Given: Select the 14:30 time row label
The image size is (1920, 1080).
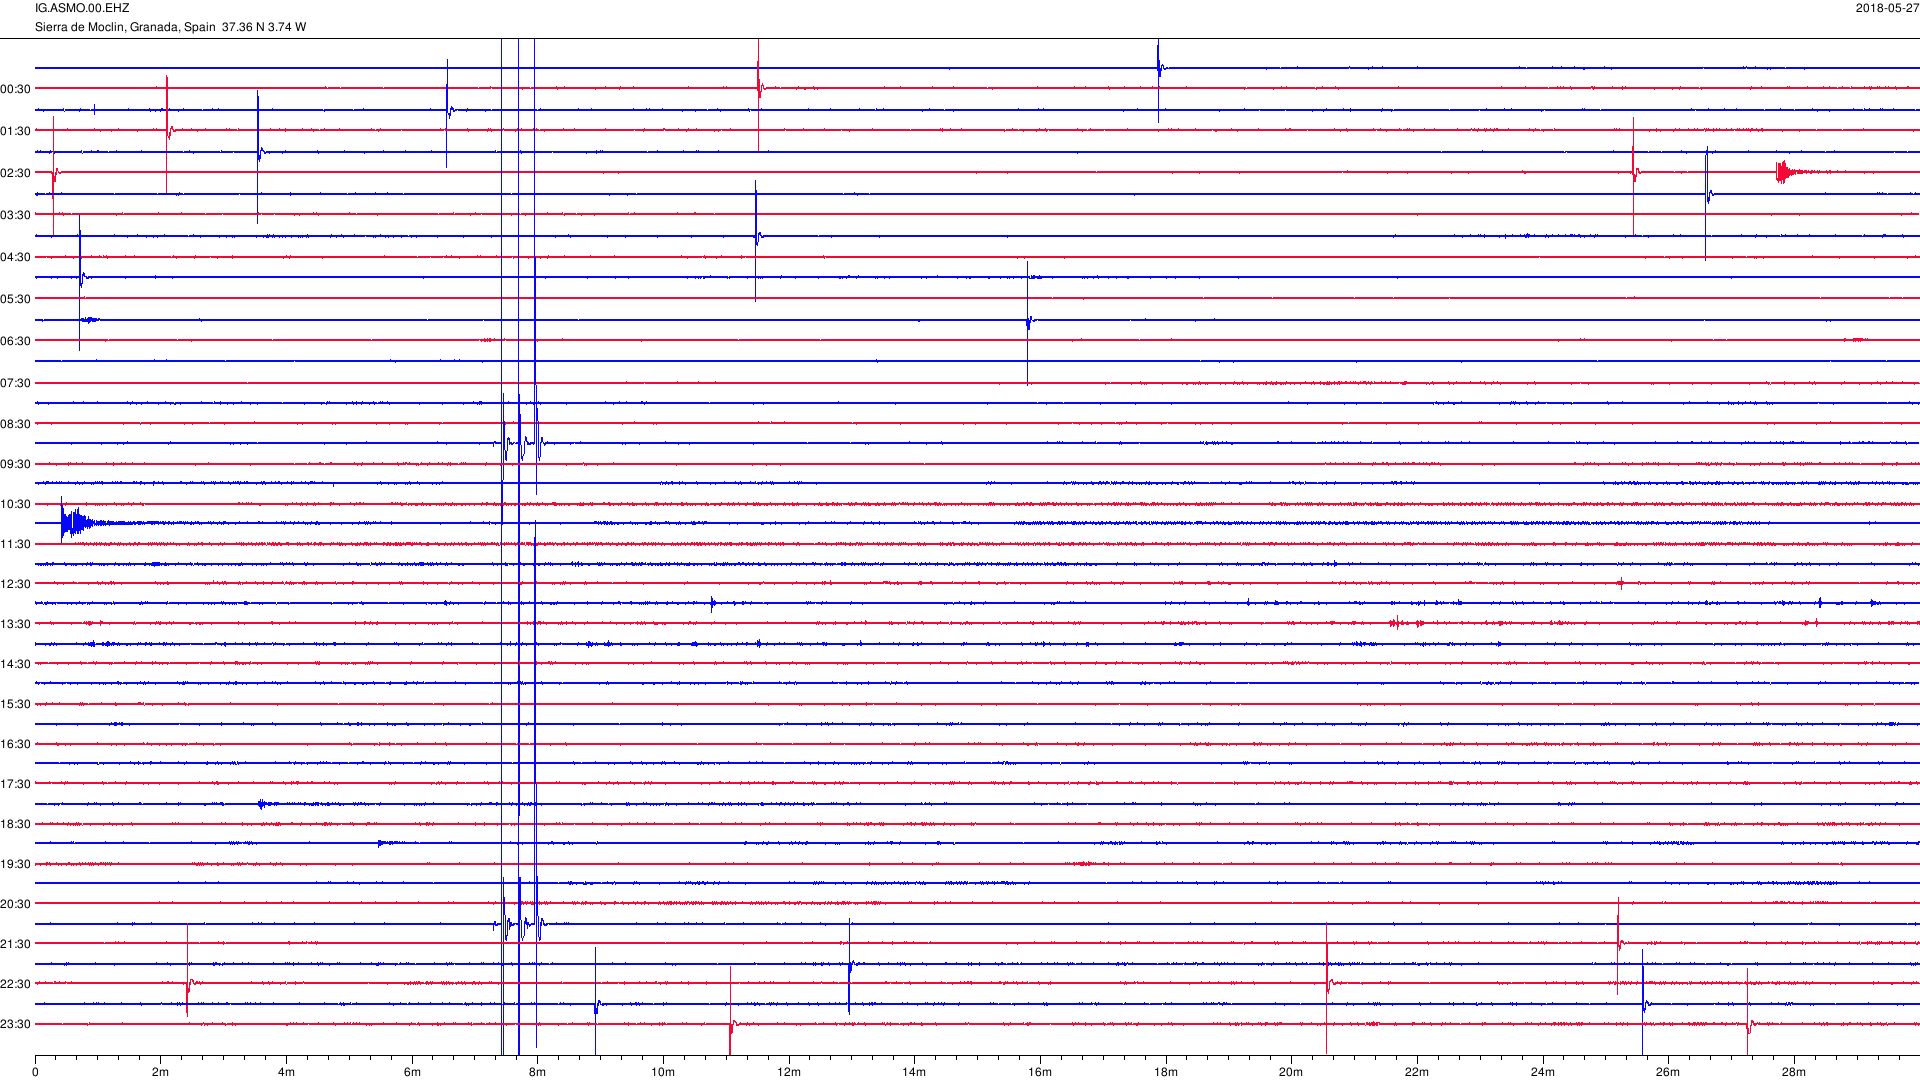Looking at the screenshot, I should (16, 664).
